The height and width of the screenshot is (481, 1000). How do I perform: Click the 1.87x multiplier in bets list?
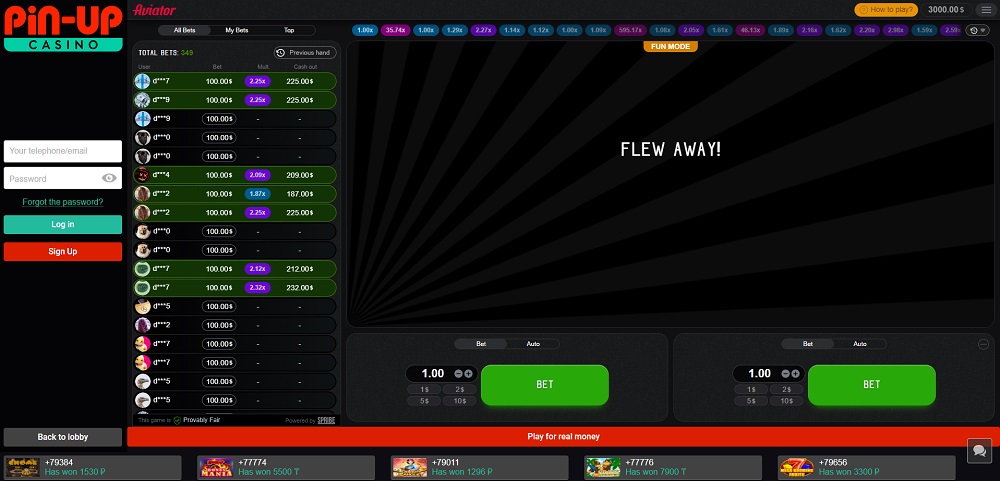(258, 194)
